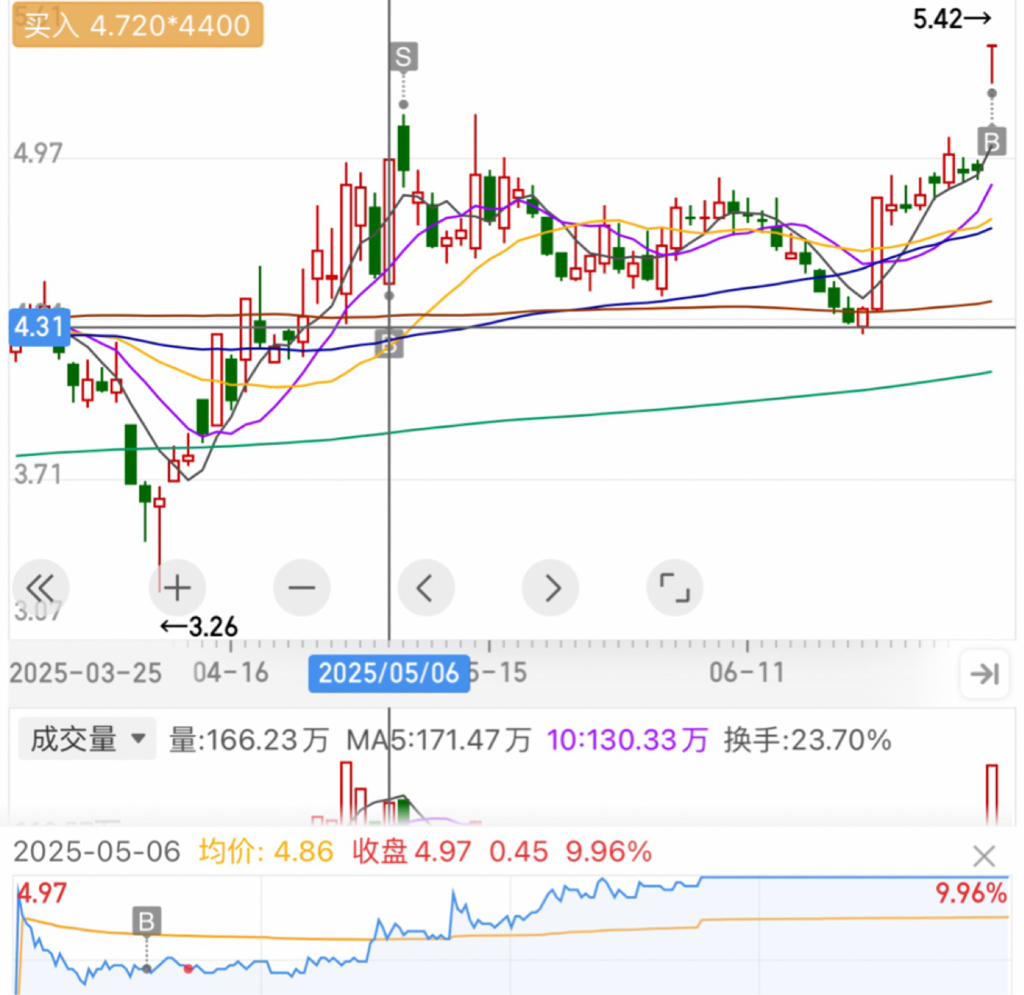This screenshot has width=1024, height=995.
Task: Tap the 收盘 4.97 closing price
Action: click(411, 852)
